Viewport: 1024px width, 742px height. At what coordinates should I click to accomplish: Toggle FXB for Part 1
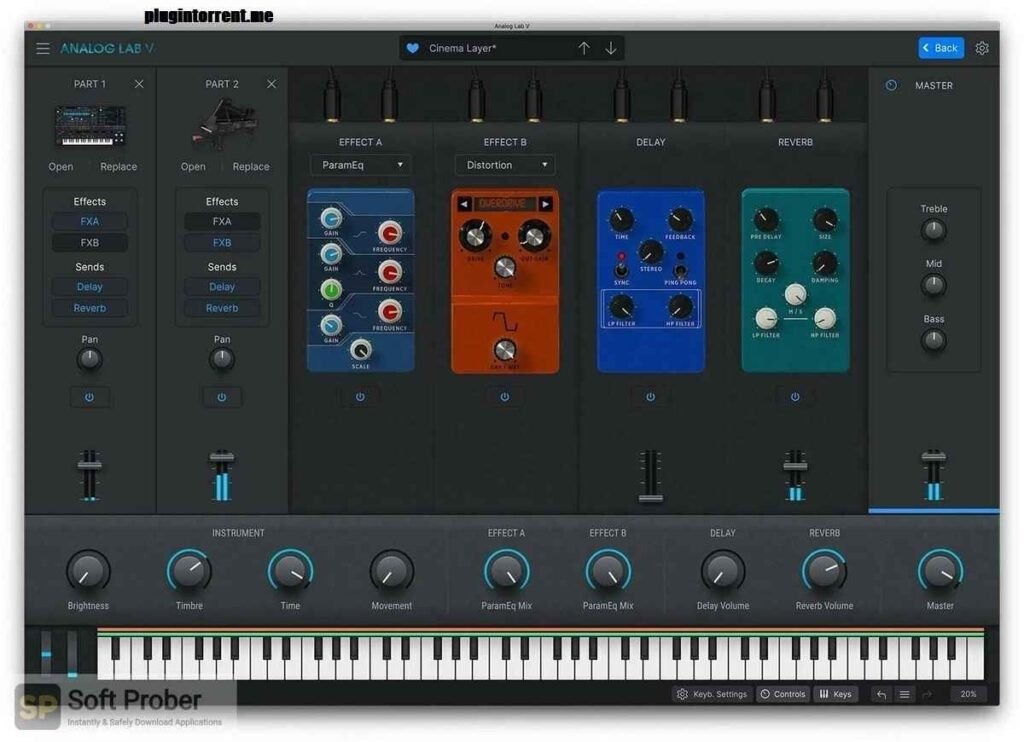pos(89,242)
